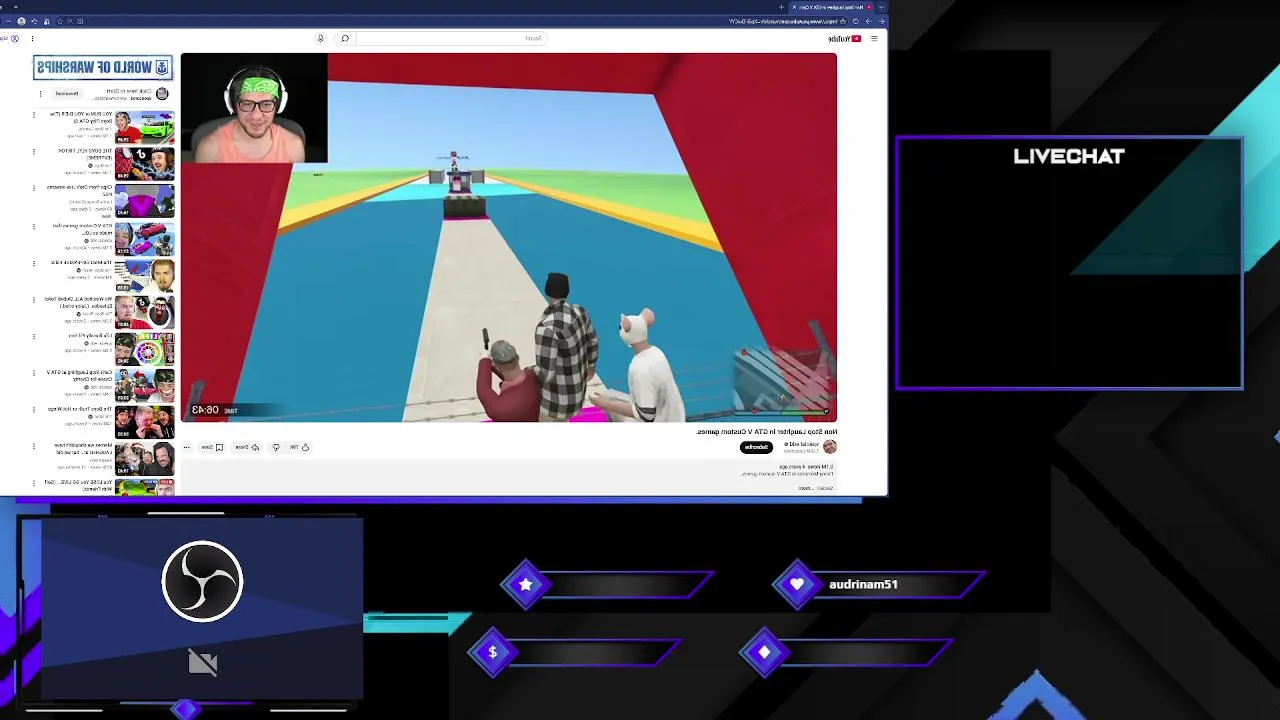
Task: Click the heart badge next to audrinam51
Action: (x=797, y=584)
